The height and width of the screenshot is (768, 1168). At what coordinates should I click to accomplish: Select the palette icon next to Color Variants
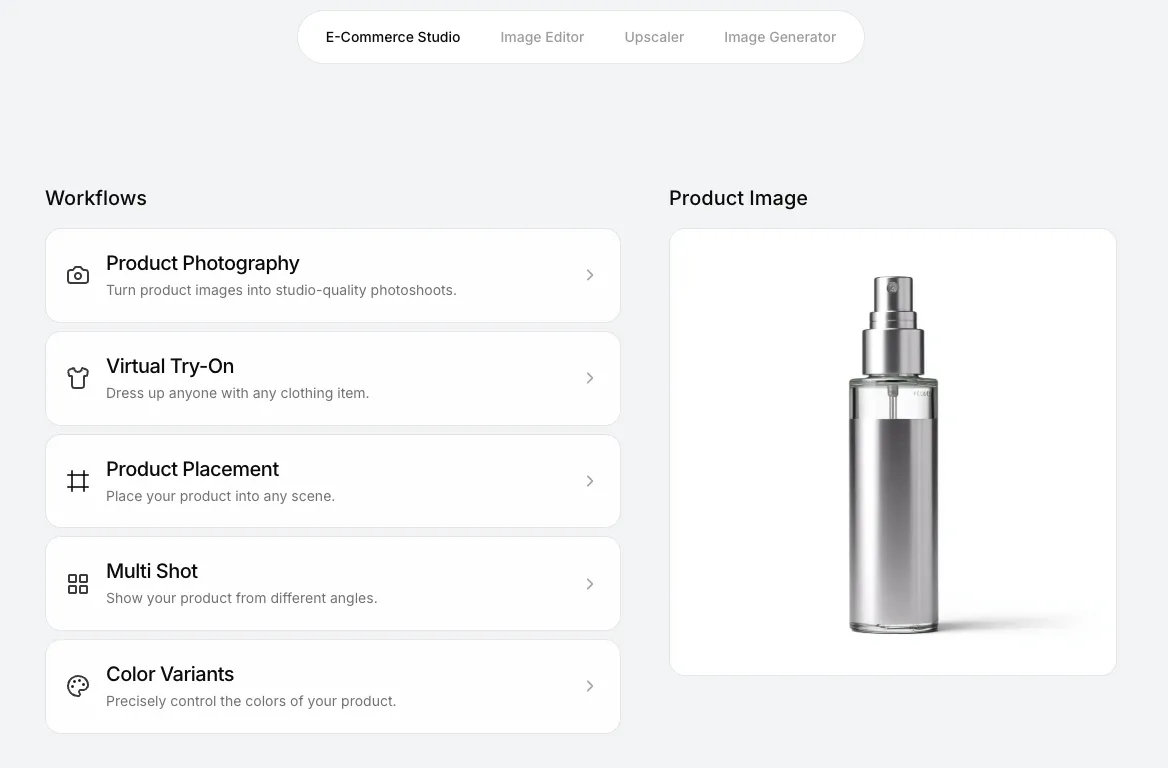77,686
